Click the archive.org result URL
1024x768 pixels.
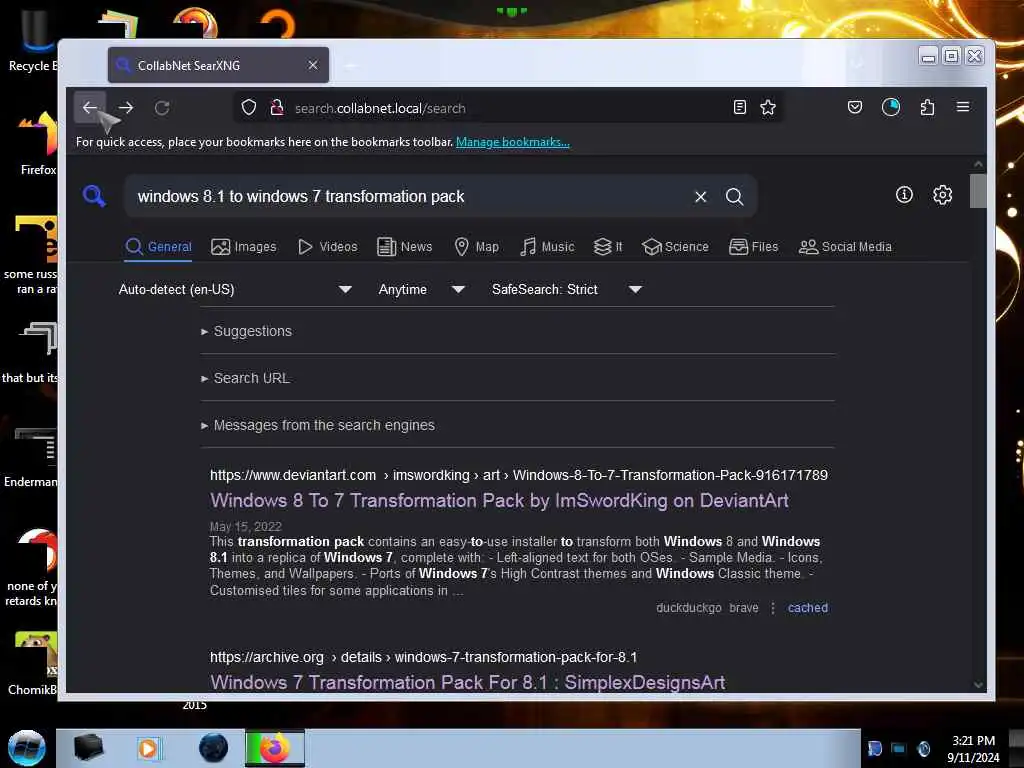tap(423, 657)
